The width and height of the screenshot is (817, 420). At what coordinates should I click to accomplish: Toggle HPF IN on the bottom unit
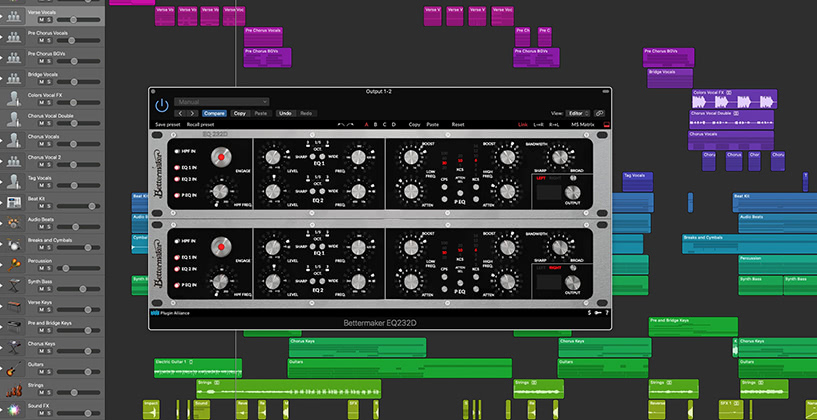click(x=178, y=241)
